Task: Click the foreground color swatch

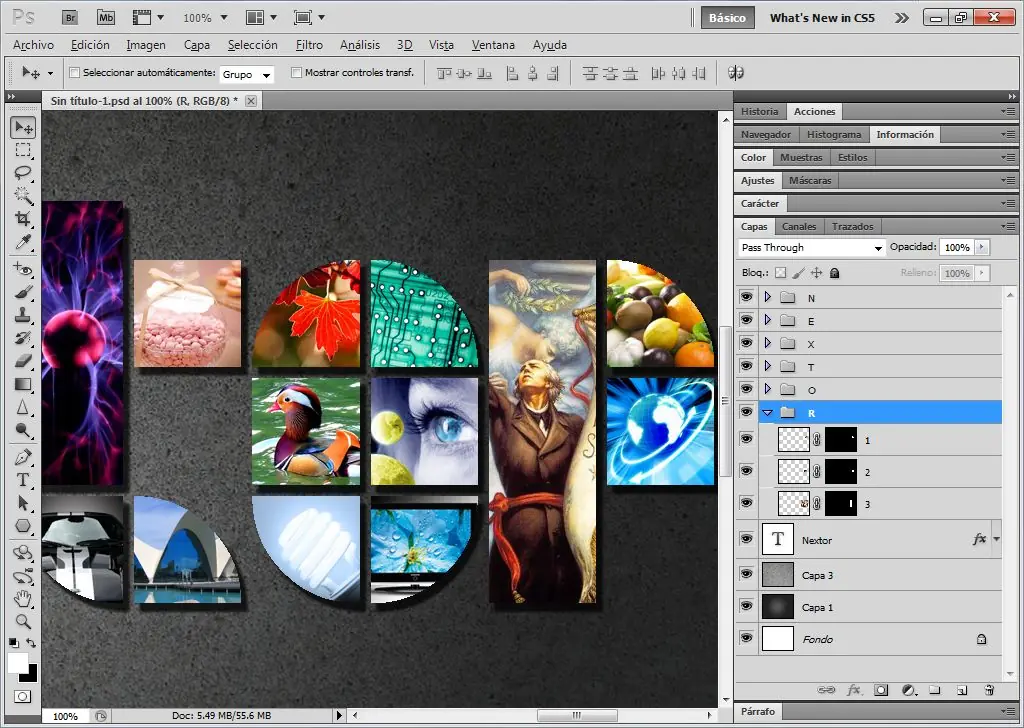Action: pos(18,663)
